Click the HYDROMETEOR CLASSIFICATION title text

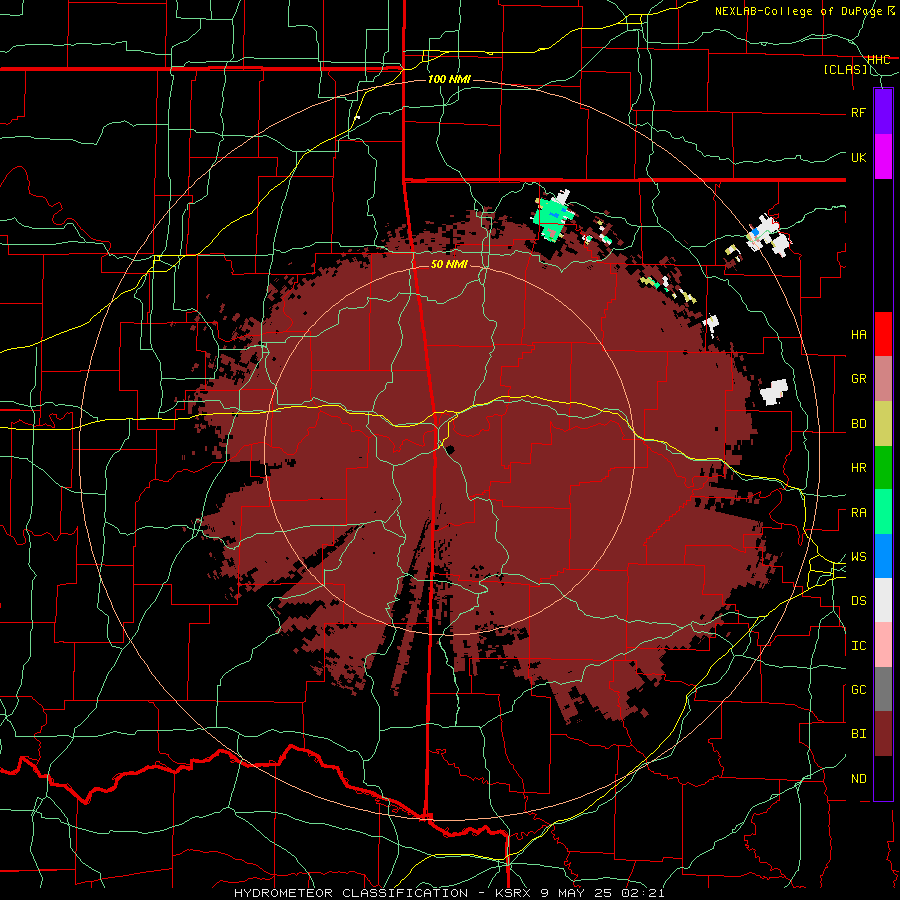tap(351, 893)
